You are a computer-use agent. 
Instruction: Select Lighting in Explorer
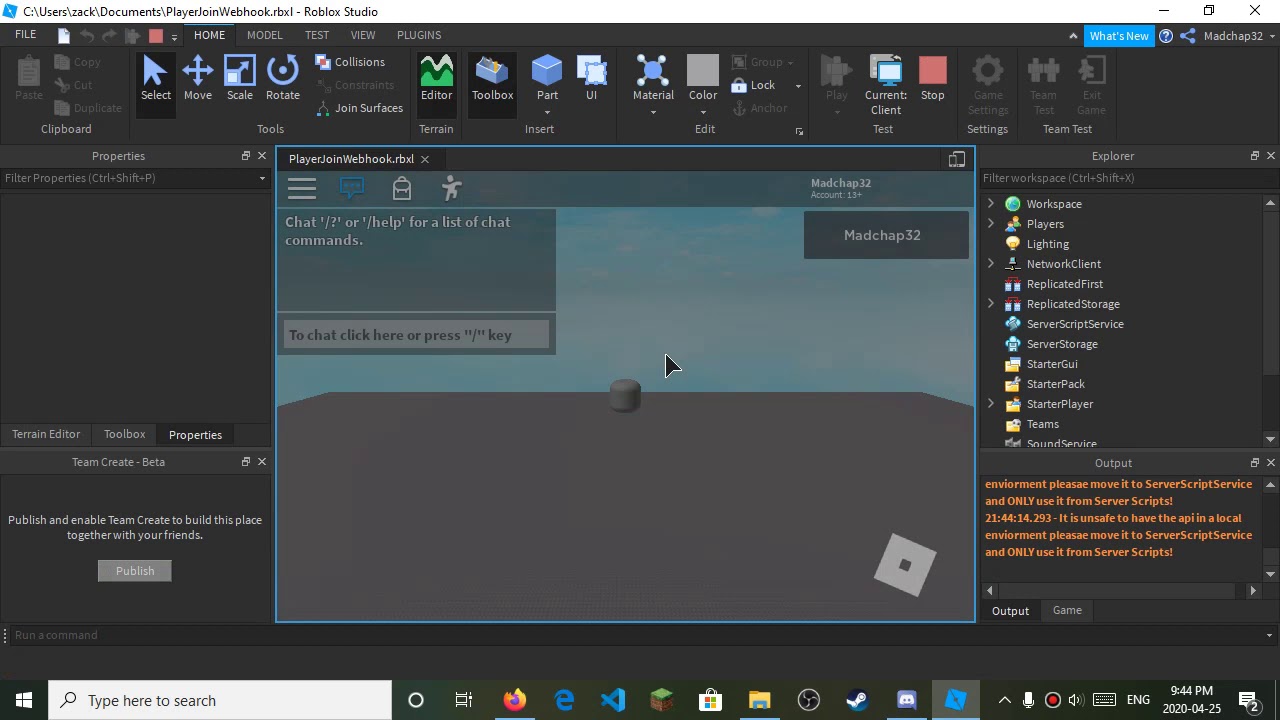1047,244
